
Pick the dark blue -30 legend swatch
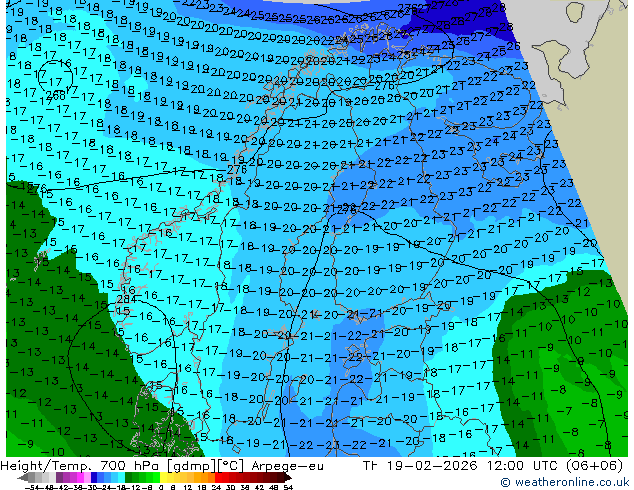click(94, 478)
